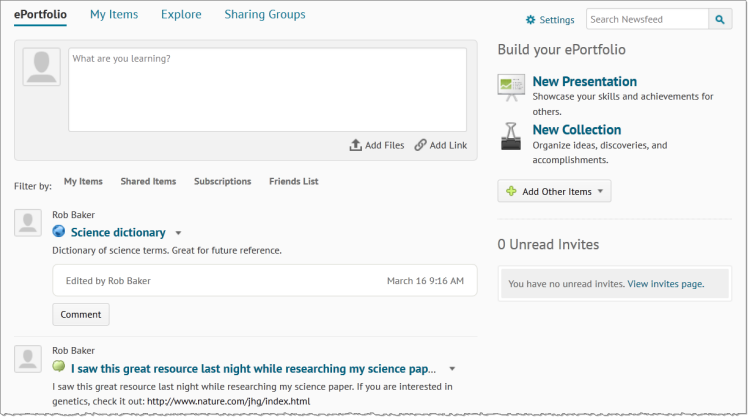Click the New Presentation easel icon
750x419 pixels.
[511, 88]
